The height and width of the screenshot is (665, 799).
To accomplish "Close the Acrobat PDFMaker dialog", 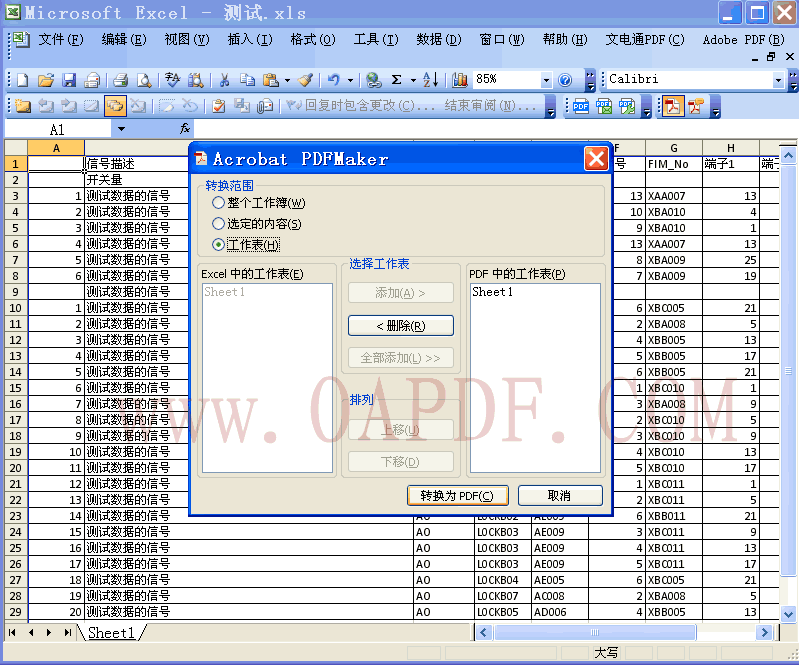I will pyautogui.click(x=596, y=158).
